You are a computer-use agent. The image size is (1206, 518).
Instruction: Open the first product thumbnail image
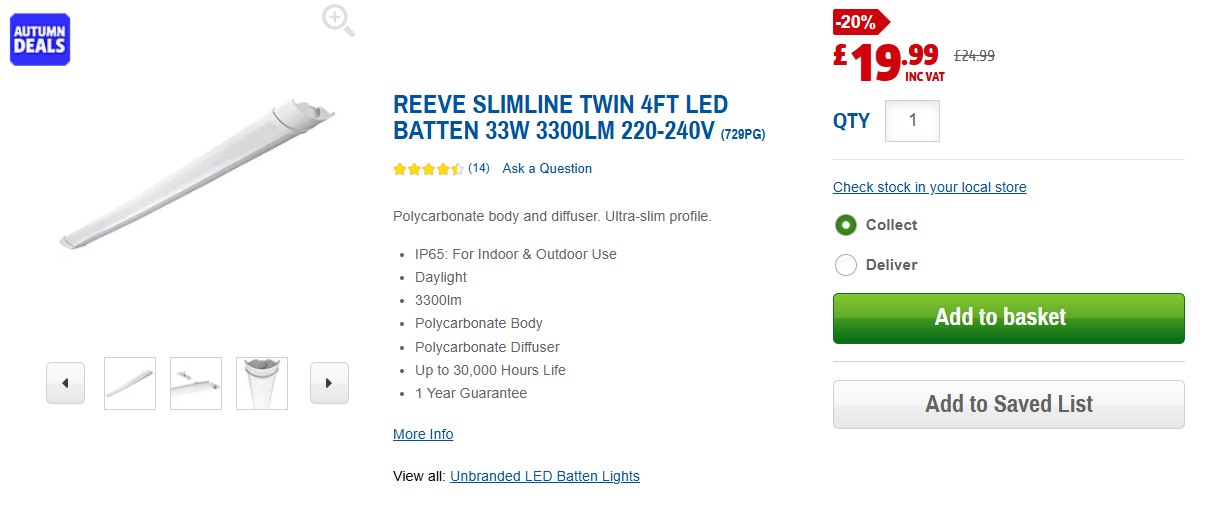130,383
